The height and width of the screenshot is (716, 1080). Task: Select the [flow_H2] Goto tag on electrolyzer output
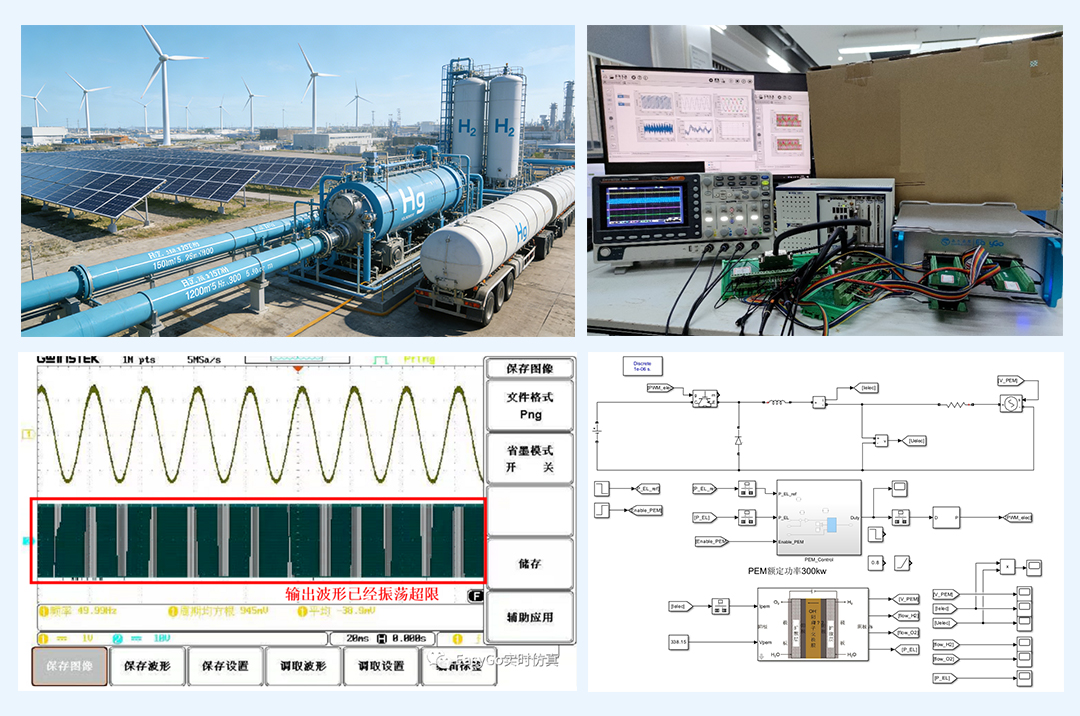coord(906,615)
